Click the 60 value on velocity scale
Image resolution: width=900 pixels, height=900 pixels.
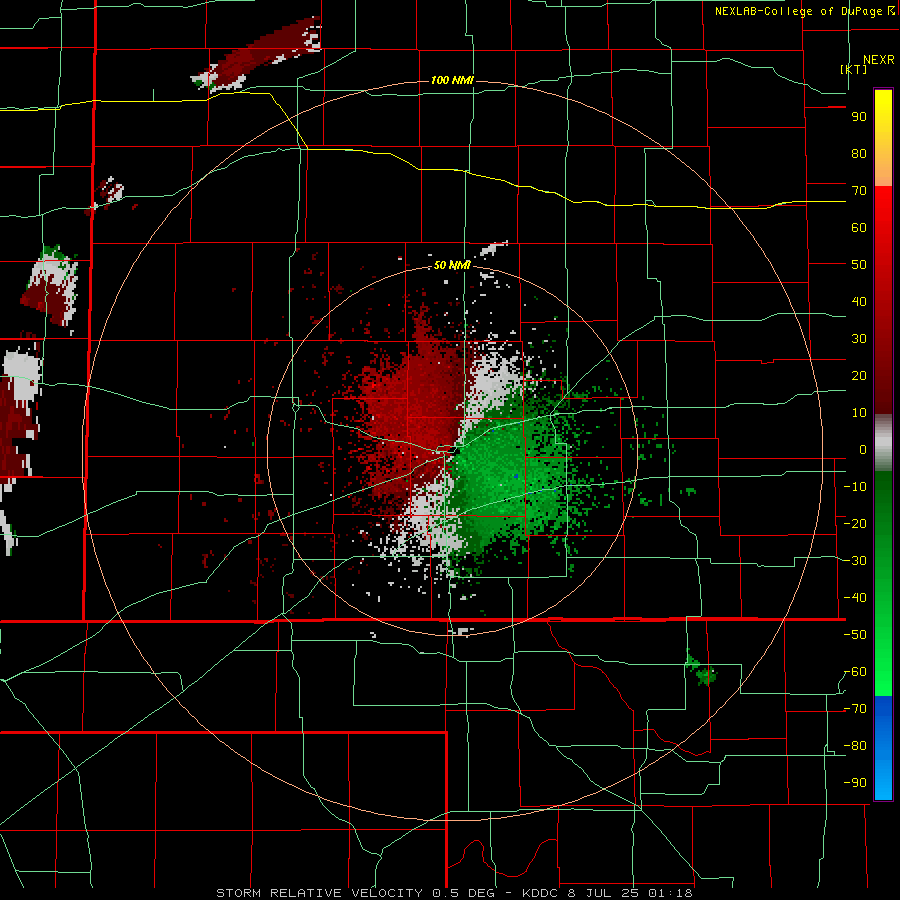click(x=859, y=228)
